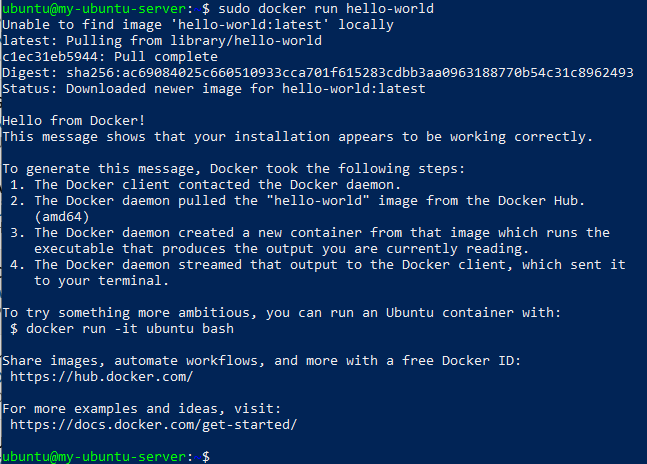Click the 'latest: Pulling from library/hello-world' line
This screenshot has height=464, width=647.
[162, 40]
